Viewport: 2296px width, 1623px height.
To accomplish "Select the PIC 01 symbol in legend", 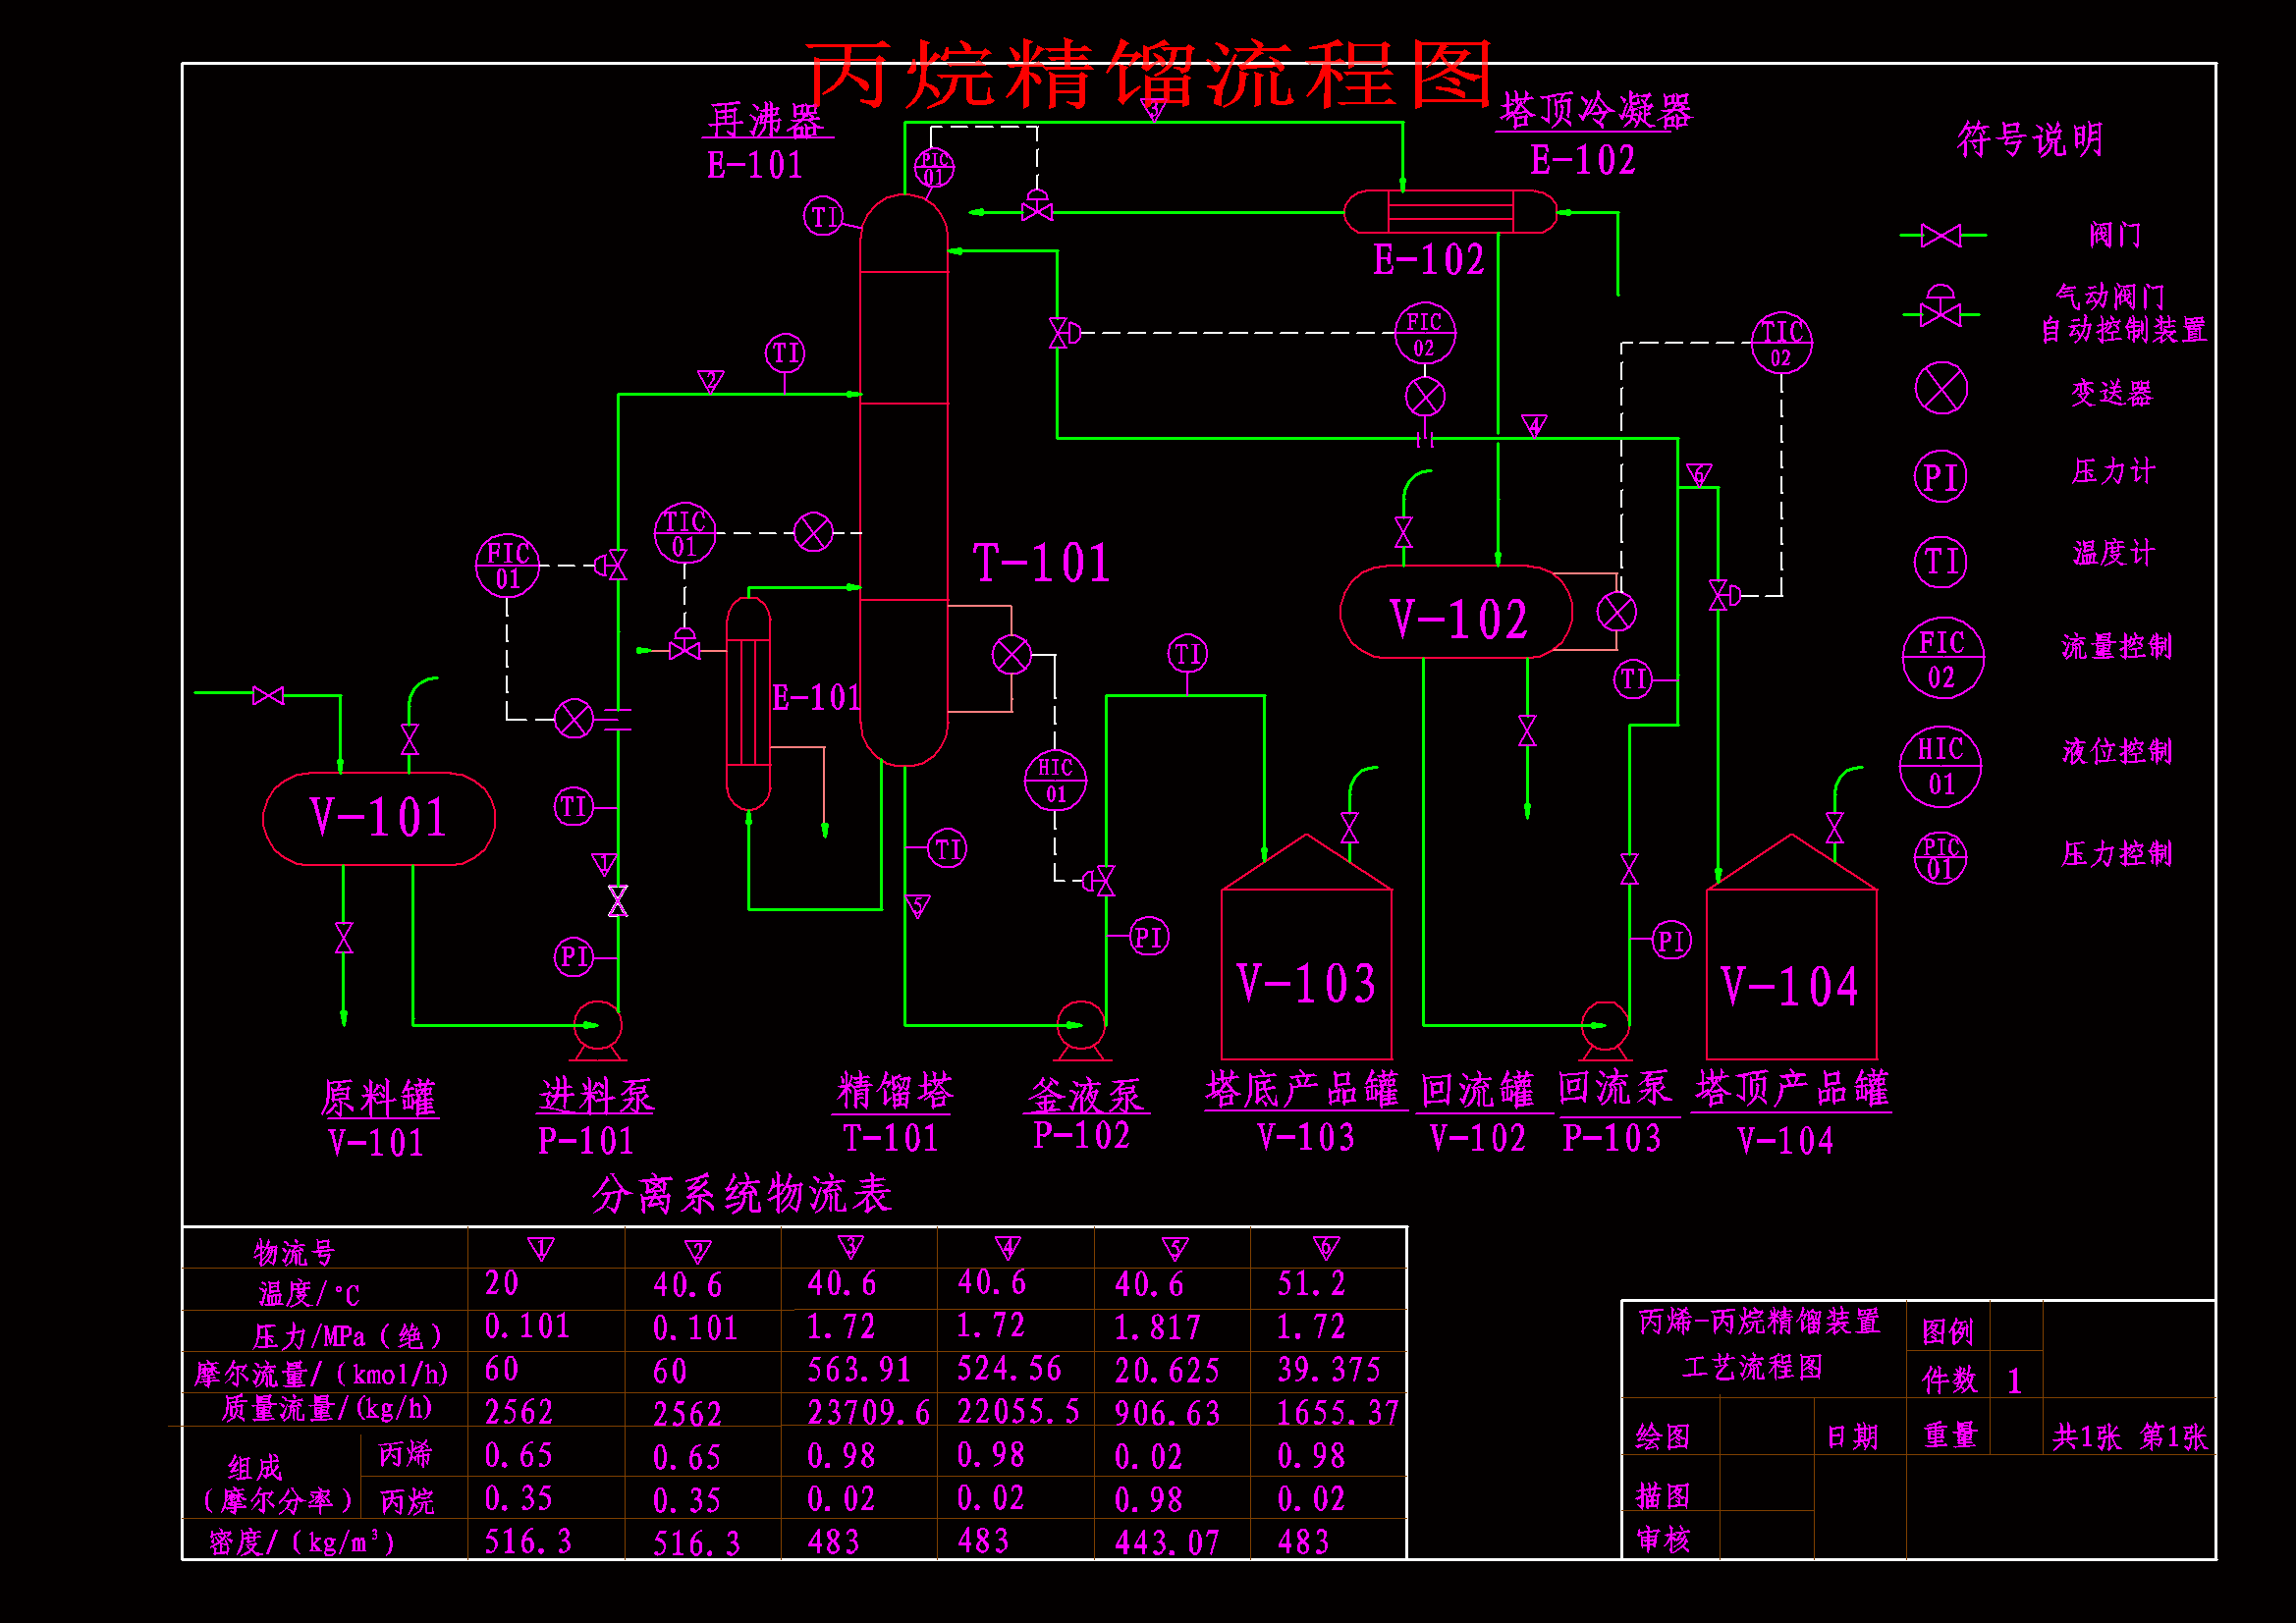I will [x=1941, y=858].
